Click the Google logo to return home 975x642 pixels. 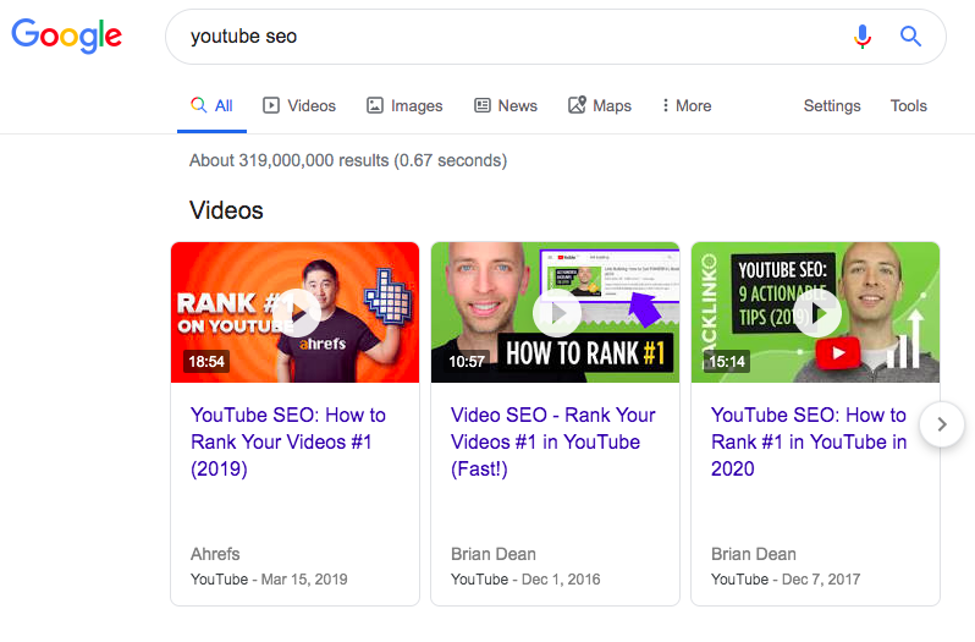tap(66, 37)
